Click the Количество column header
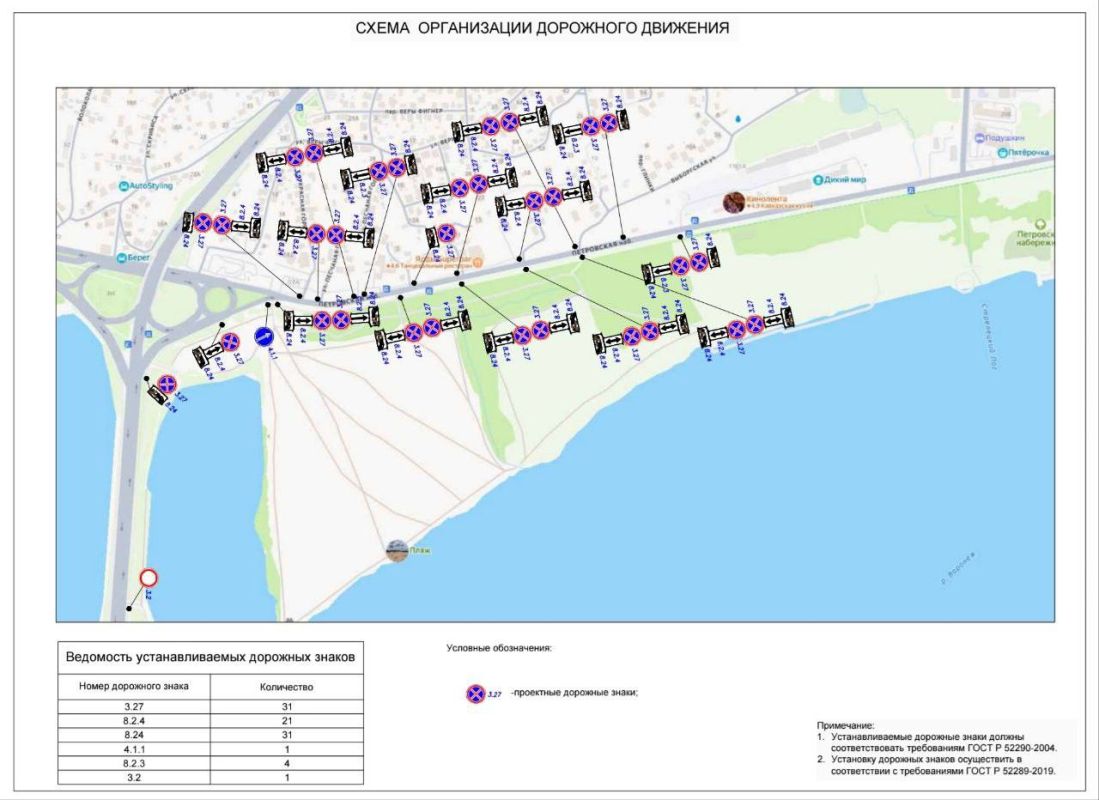The image size is (1099, 800). (287, 687)
